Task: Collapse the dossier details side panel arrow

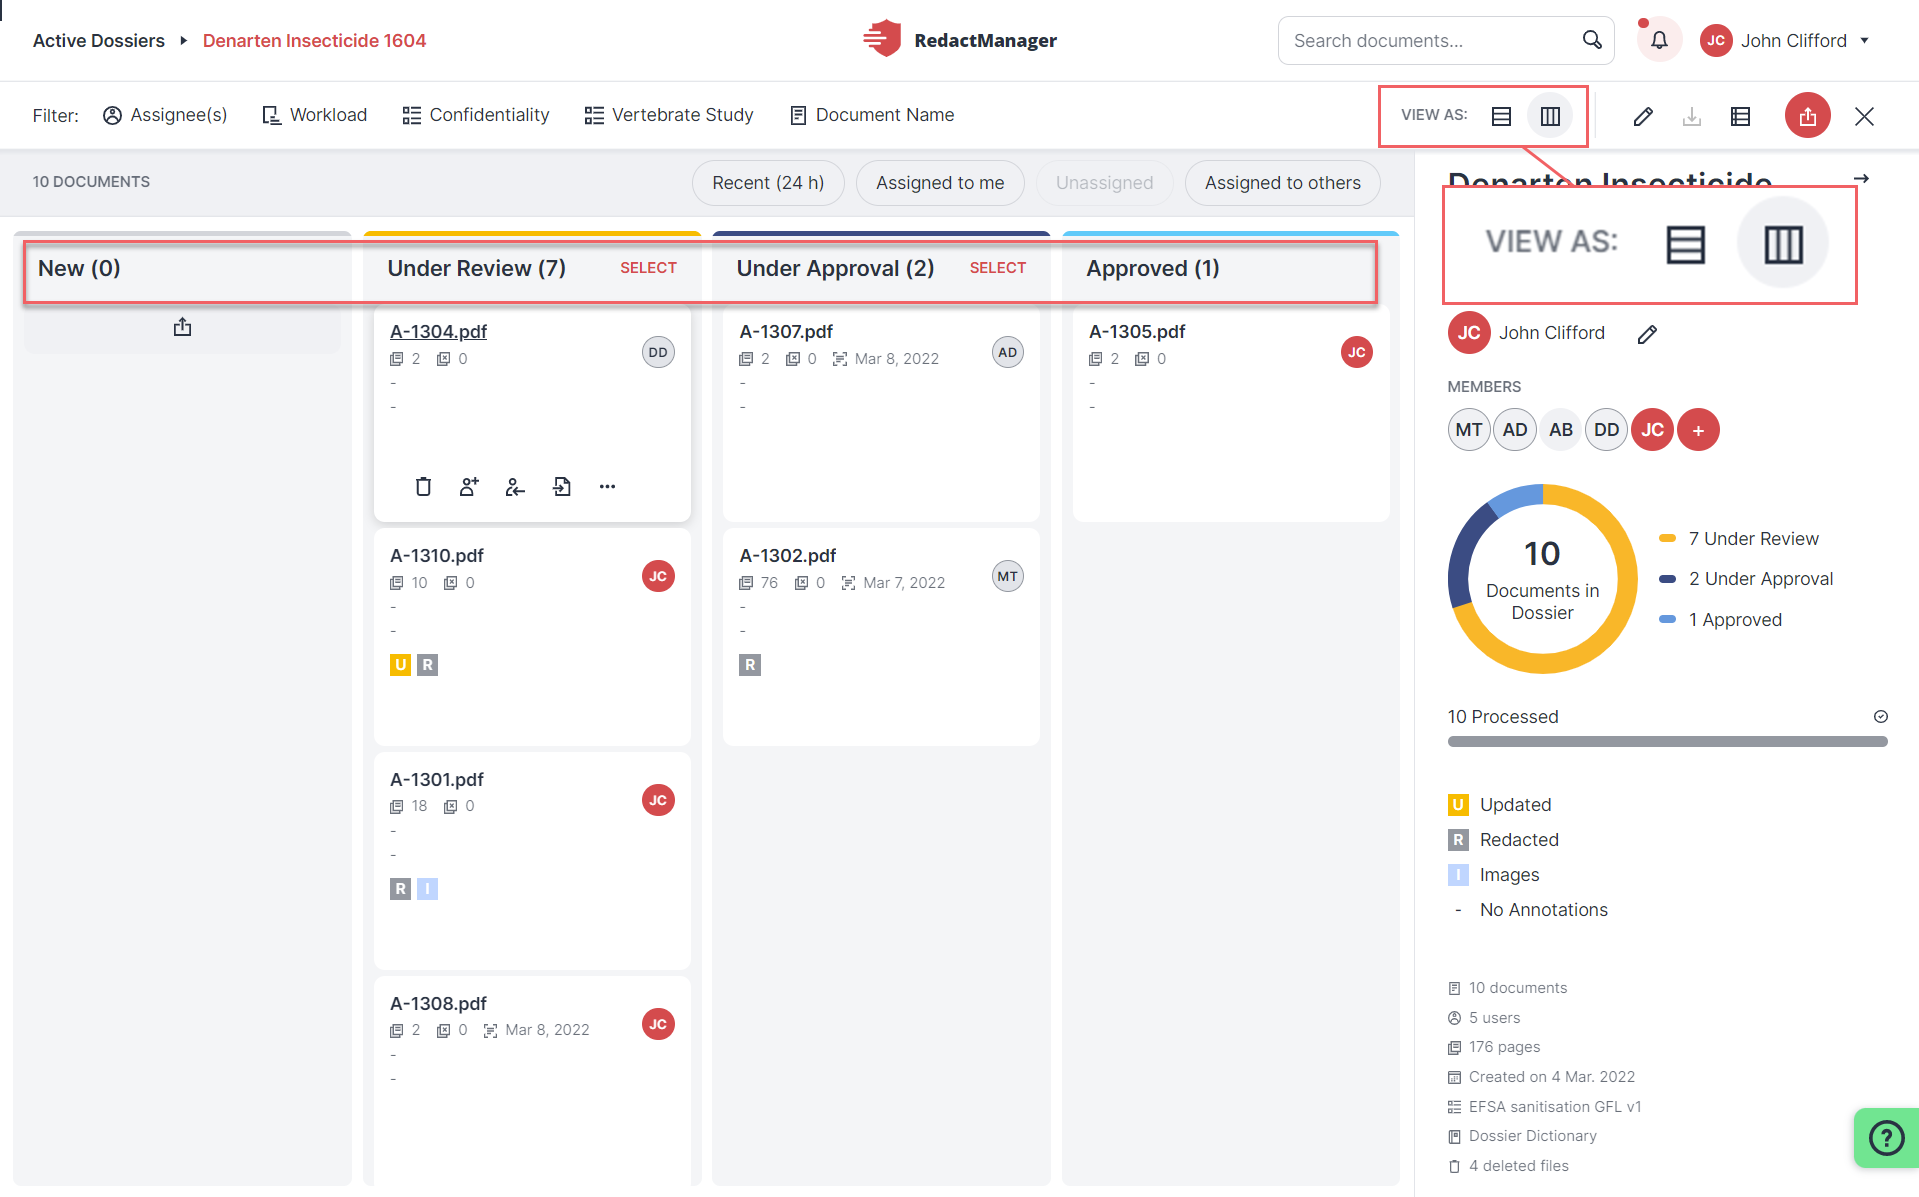Action: point(1861,179)
